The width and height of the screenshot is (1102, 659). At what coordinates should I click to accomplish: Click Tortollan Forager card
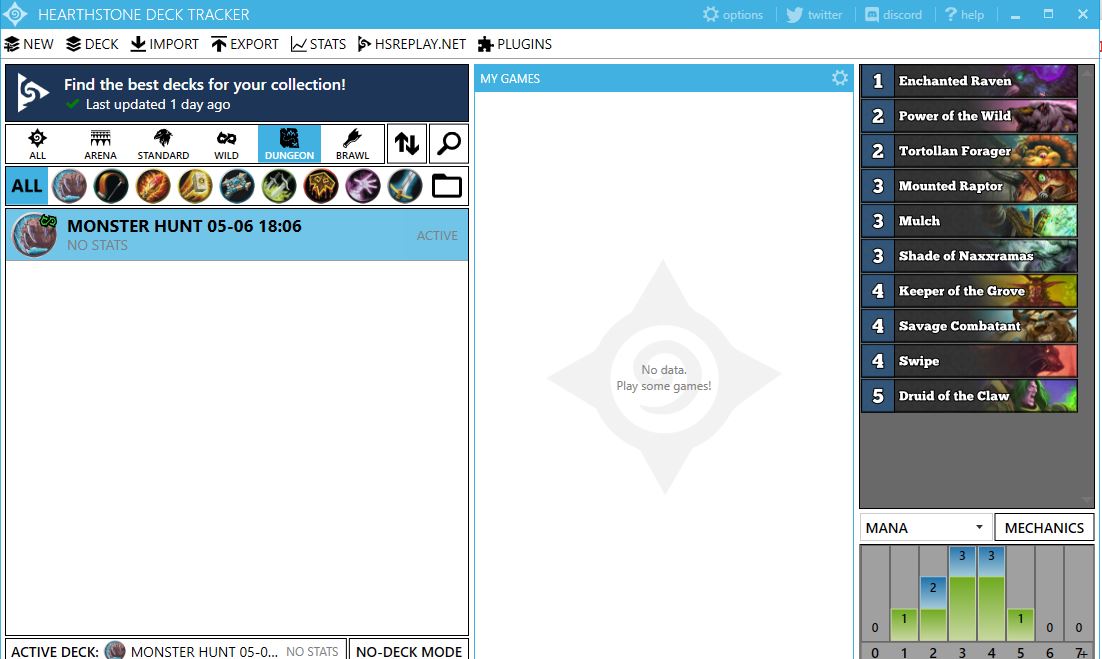click(x=969, y=151)
